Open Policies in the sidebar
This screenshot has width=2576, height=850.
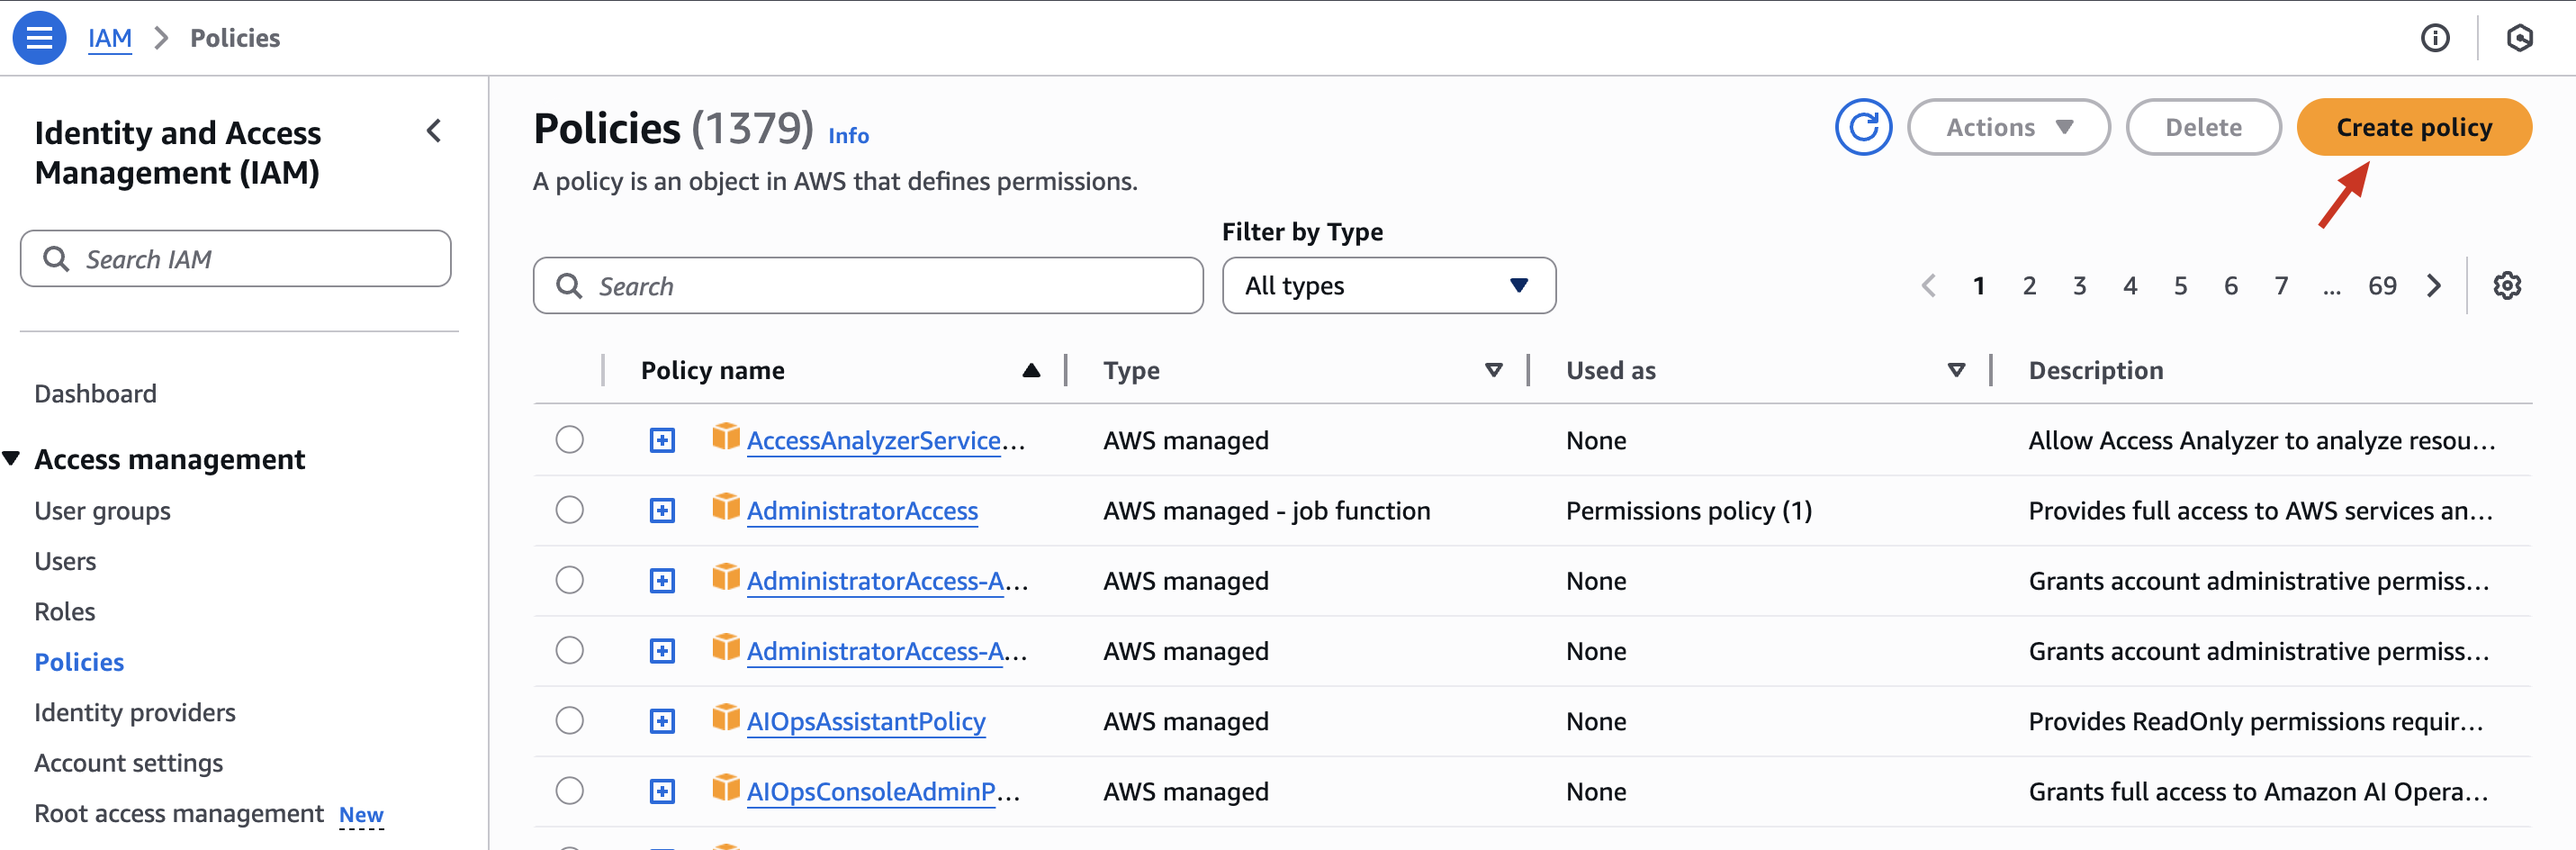(x=79, y=662)
